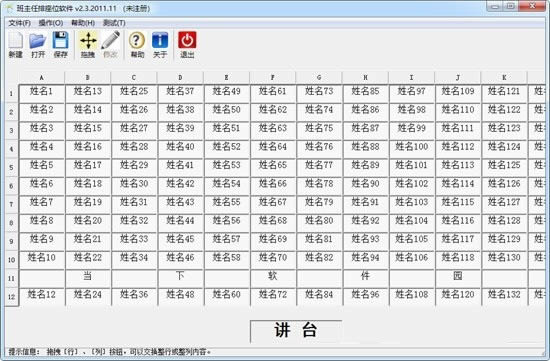Click the 新建 new file icon
Image resolution: width=550 pixels, height=361 pixels.
pos(15,45)
